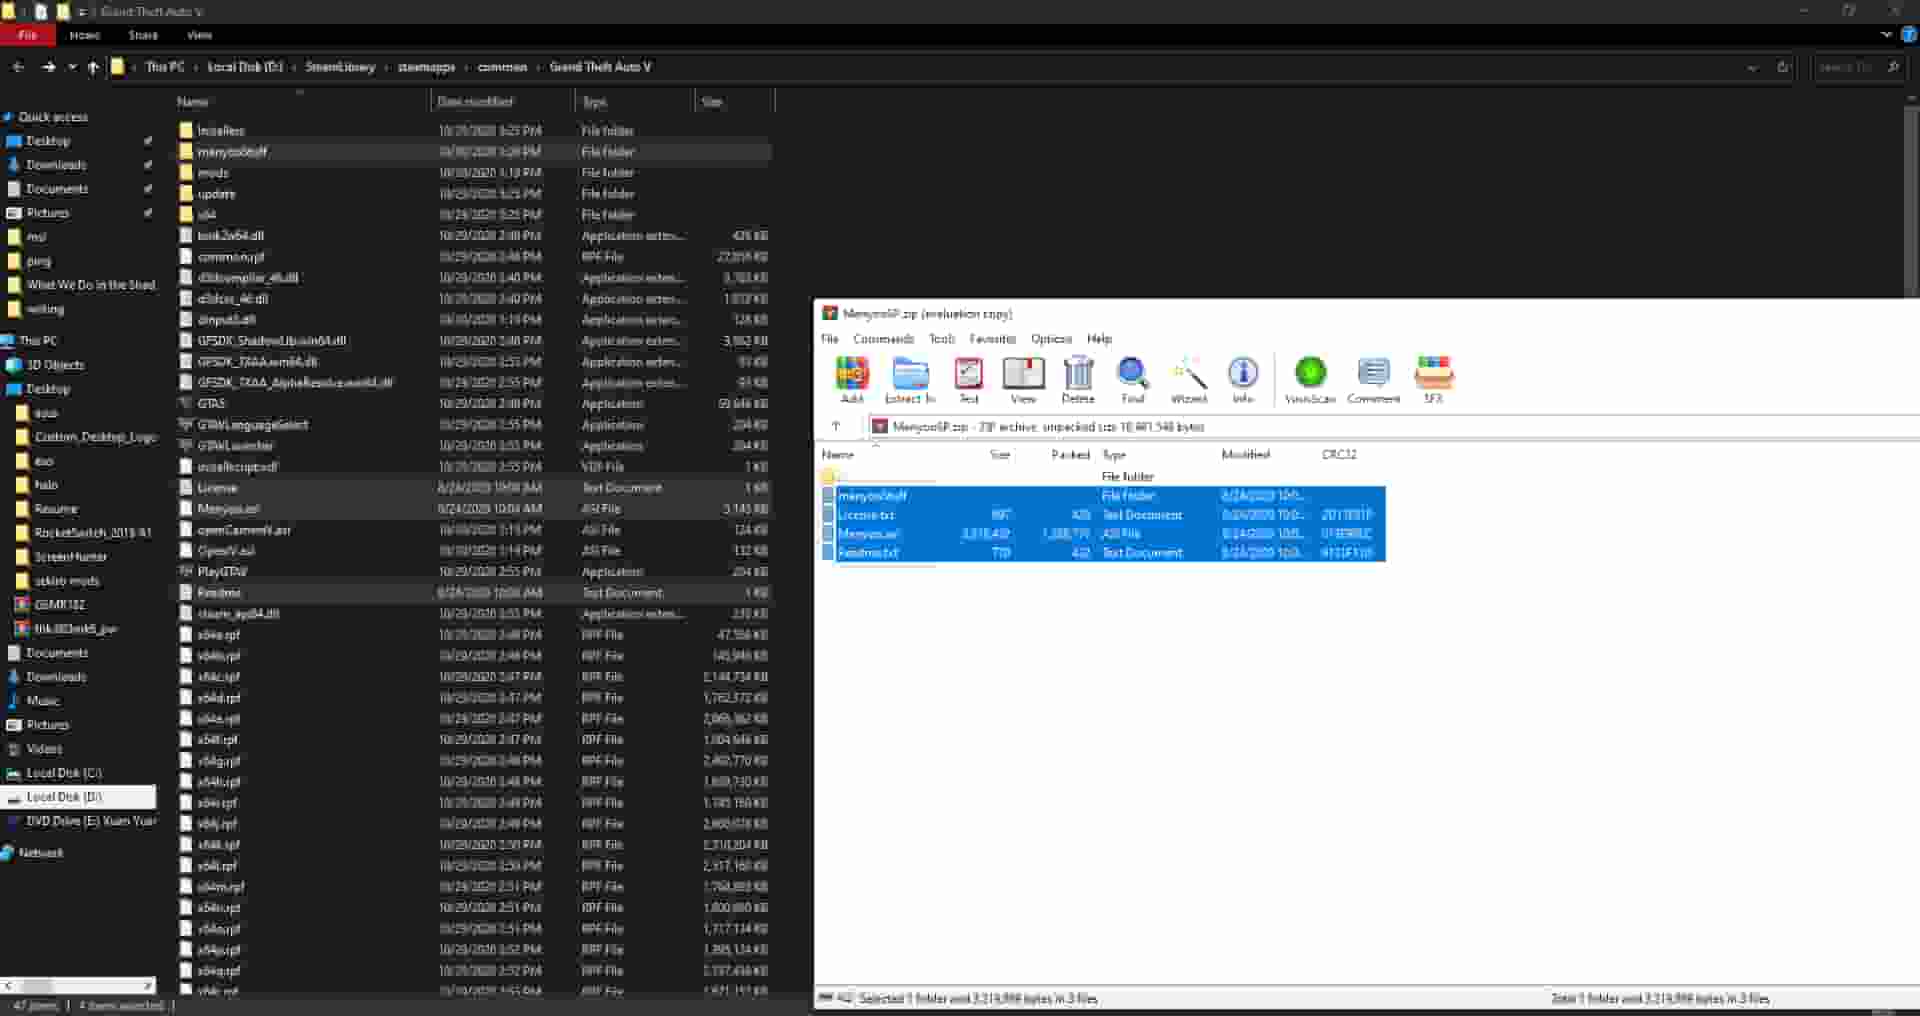Open the address bar history dropdown
The image size is (1920, 1016).
pyautogui.click(x=1752, y=68)
